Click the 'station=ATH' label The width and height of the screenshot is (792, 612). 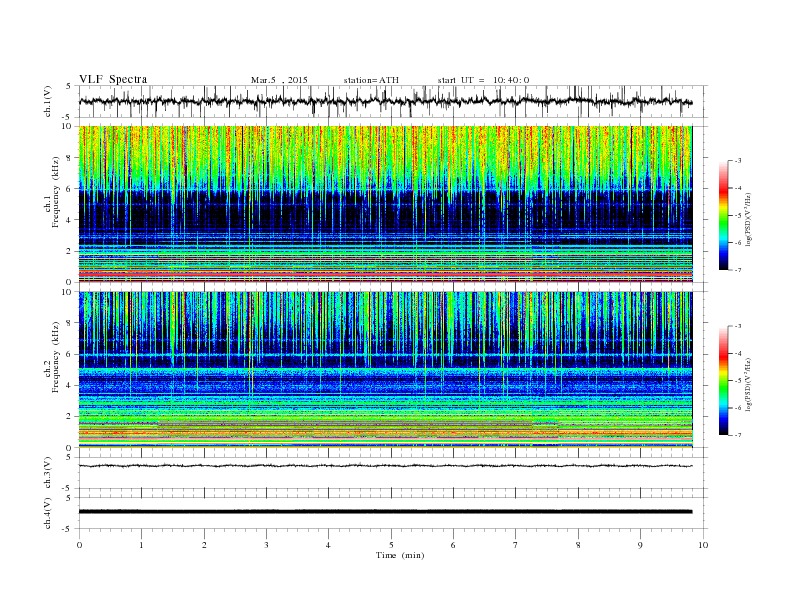pos(371,80)
